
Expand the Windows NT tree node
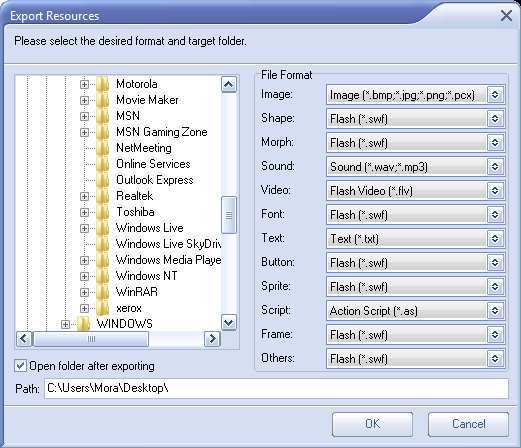(84, 276)
